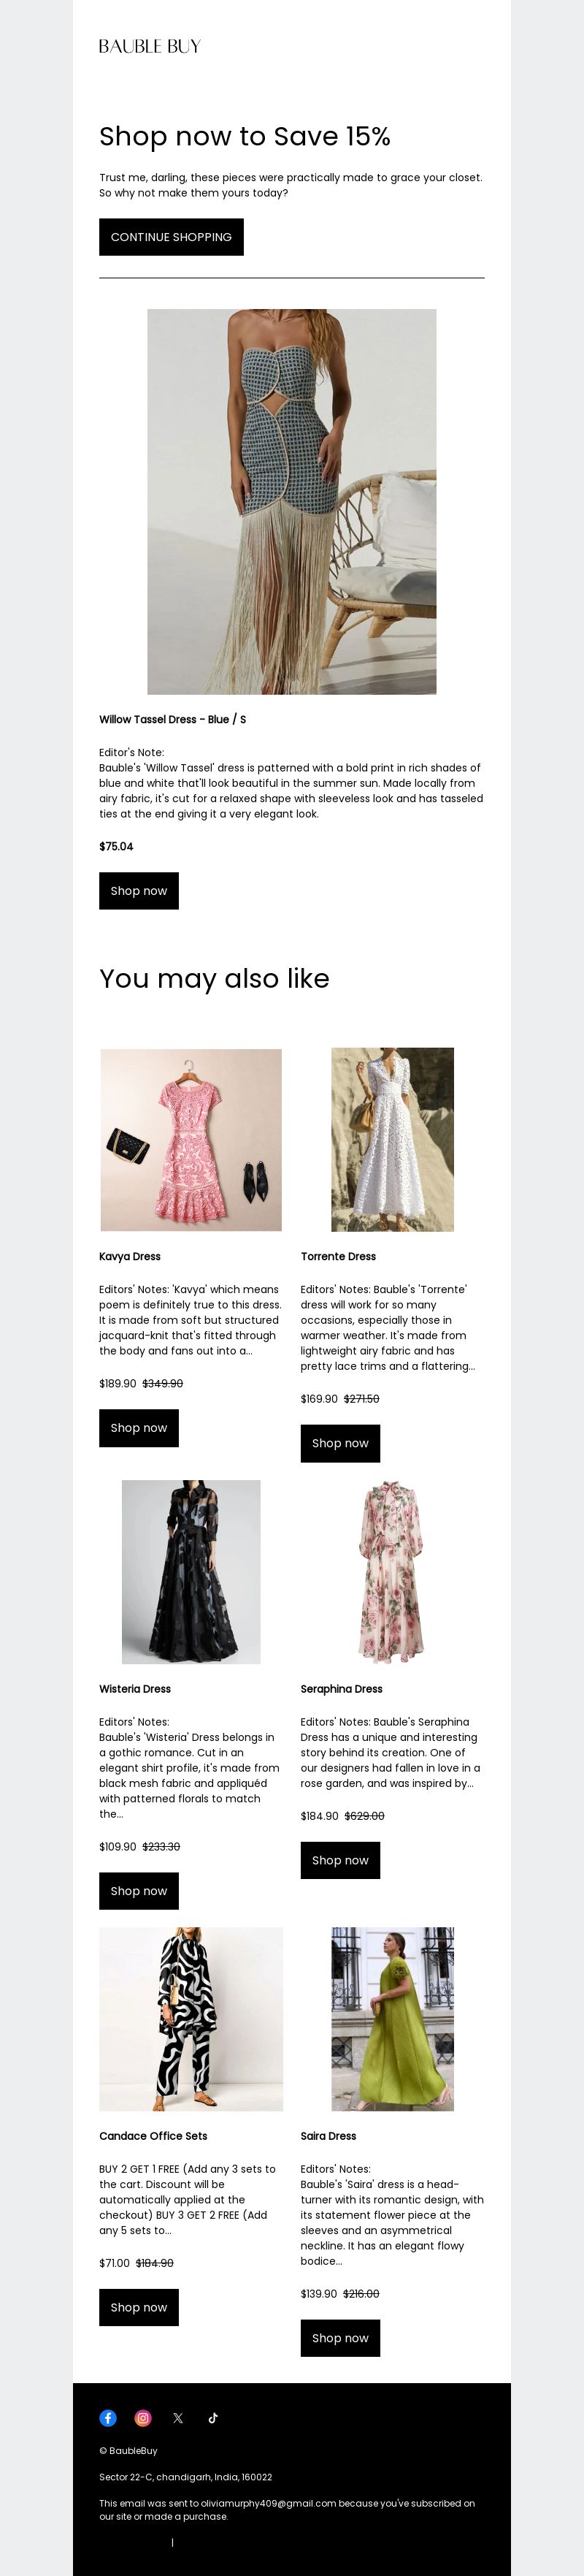The height and width of the screenshot is (2576, 584).
Task: Click Shop now under Saira Dress
Action: pos(340,2338)
